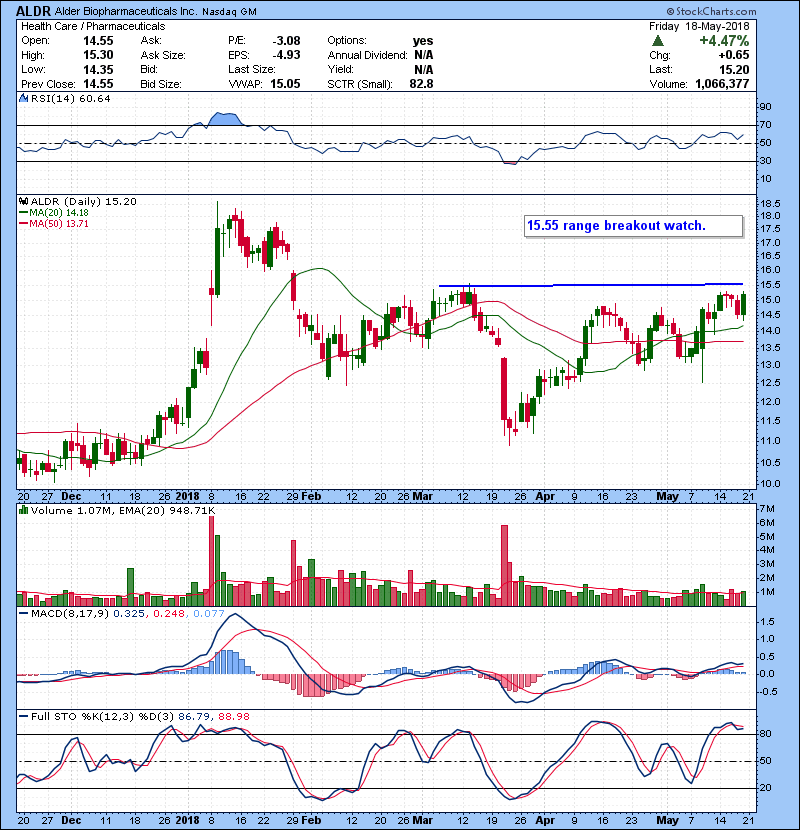Click the 2018 year label on price axis
800x830 pixels.
[187, 497]
